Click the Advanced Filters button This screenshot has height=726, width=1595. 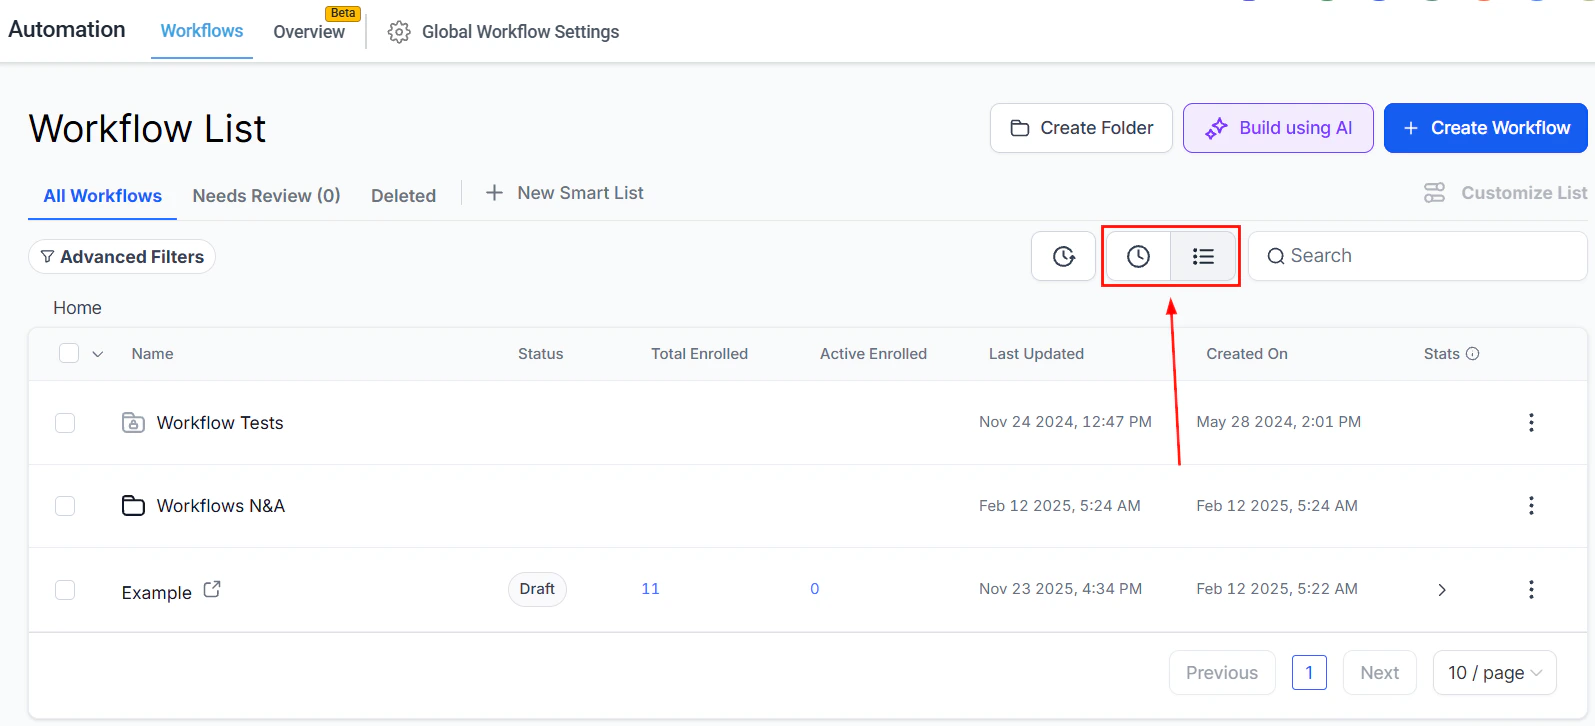point(122,257)
